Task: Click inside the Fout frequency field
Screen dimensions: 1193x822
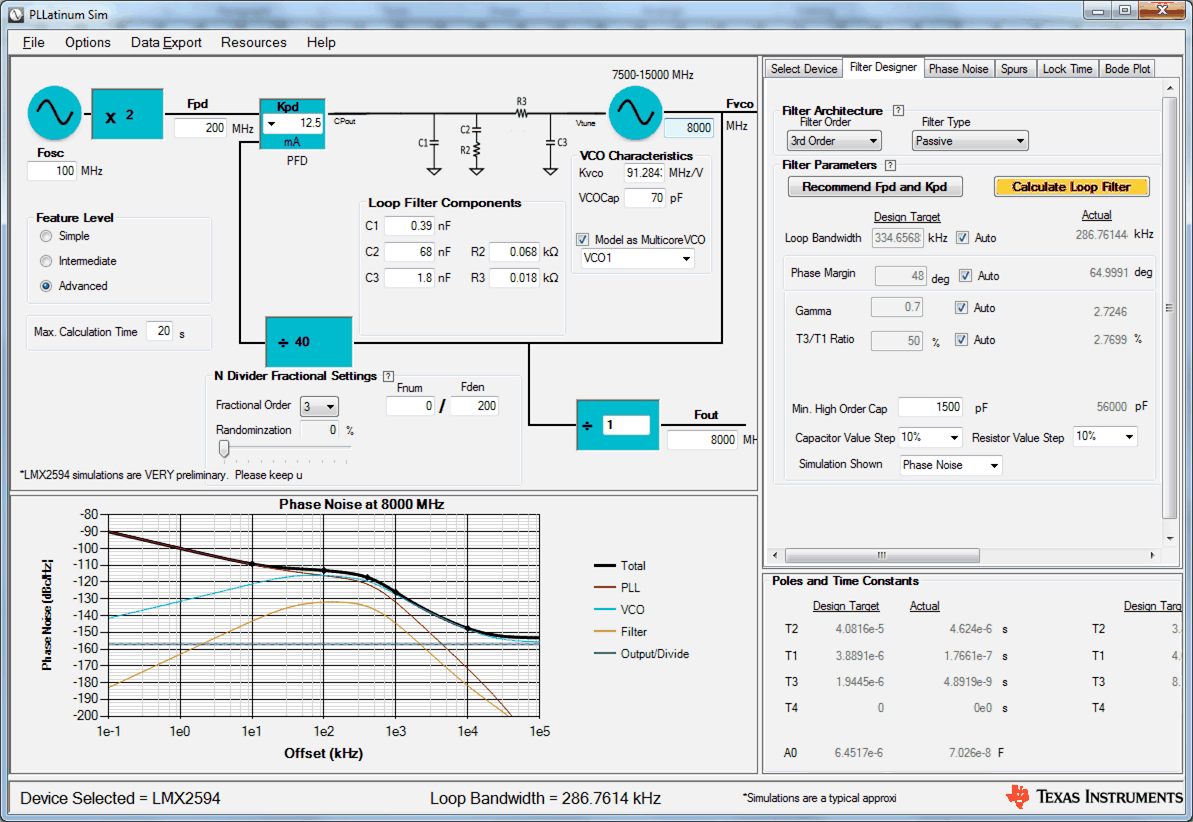Action: [x=702, y=439]
